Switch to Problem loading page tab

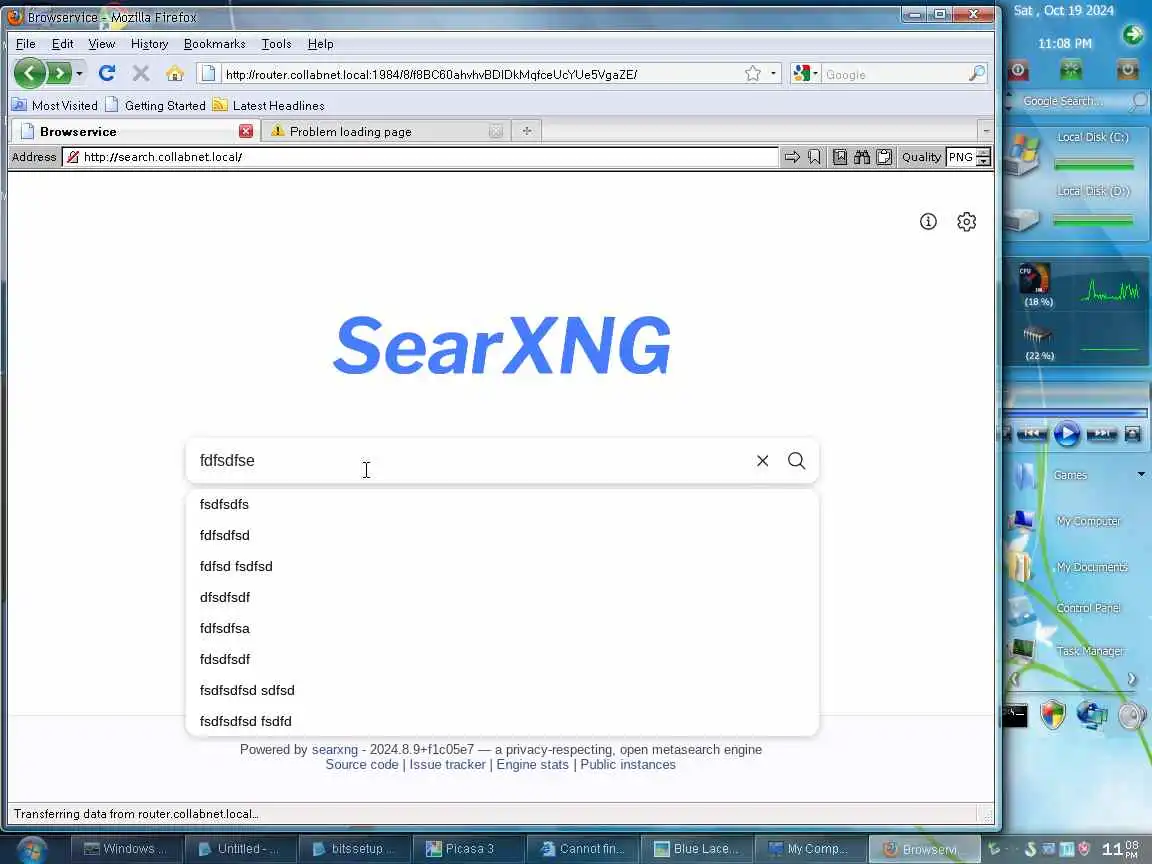(x=386, y=132)
